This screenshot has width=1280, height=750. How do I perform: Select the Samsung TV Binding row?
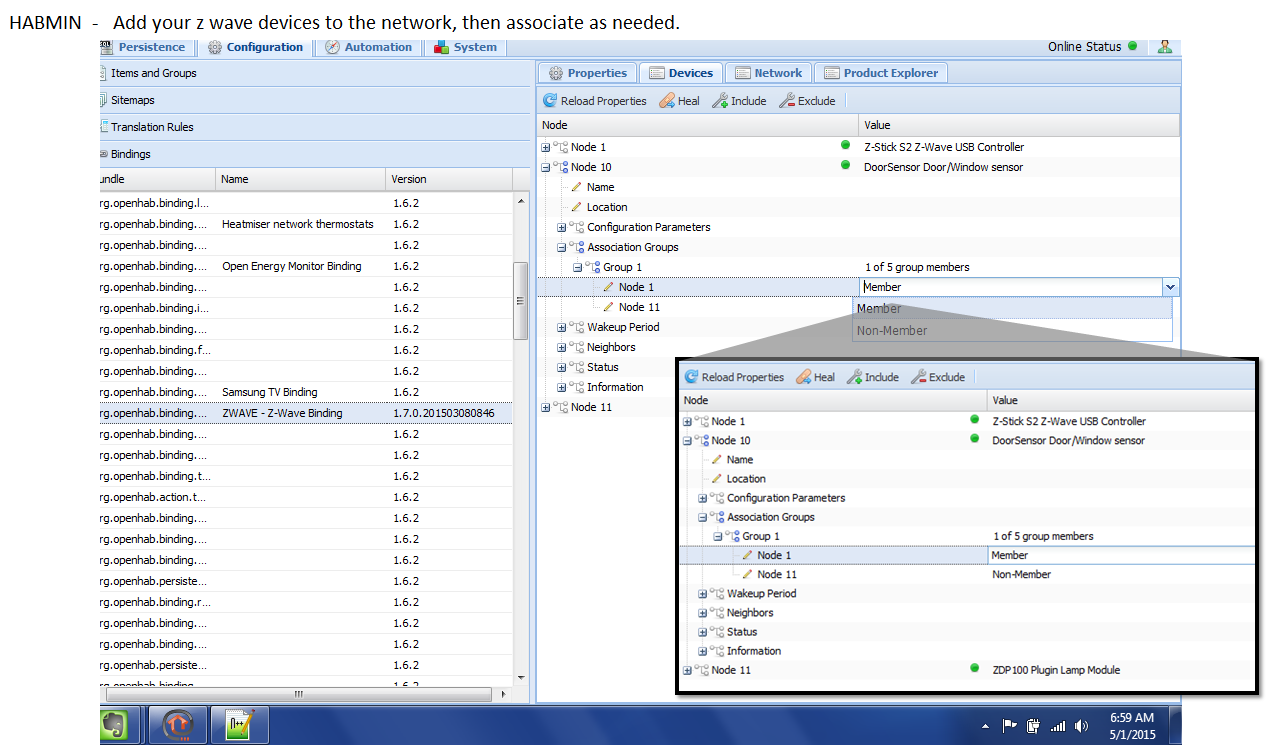(x=306, y=392)
